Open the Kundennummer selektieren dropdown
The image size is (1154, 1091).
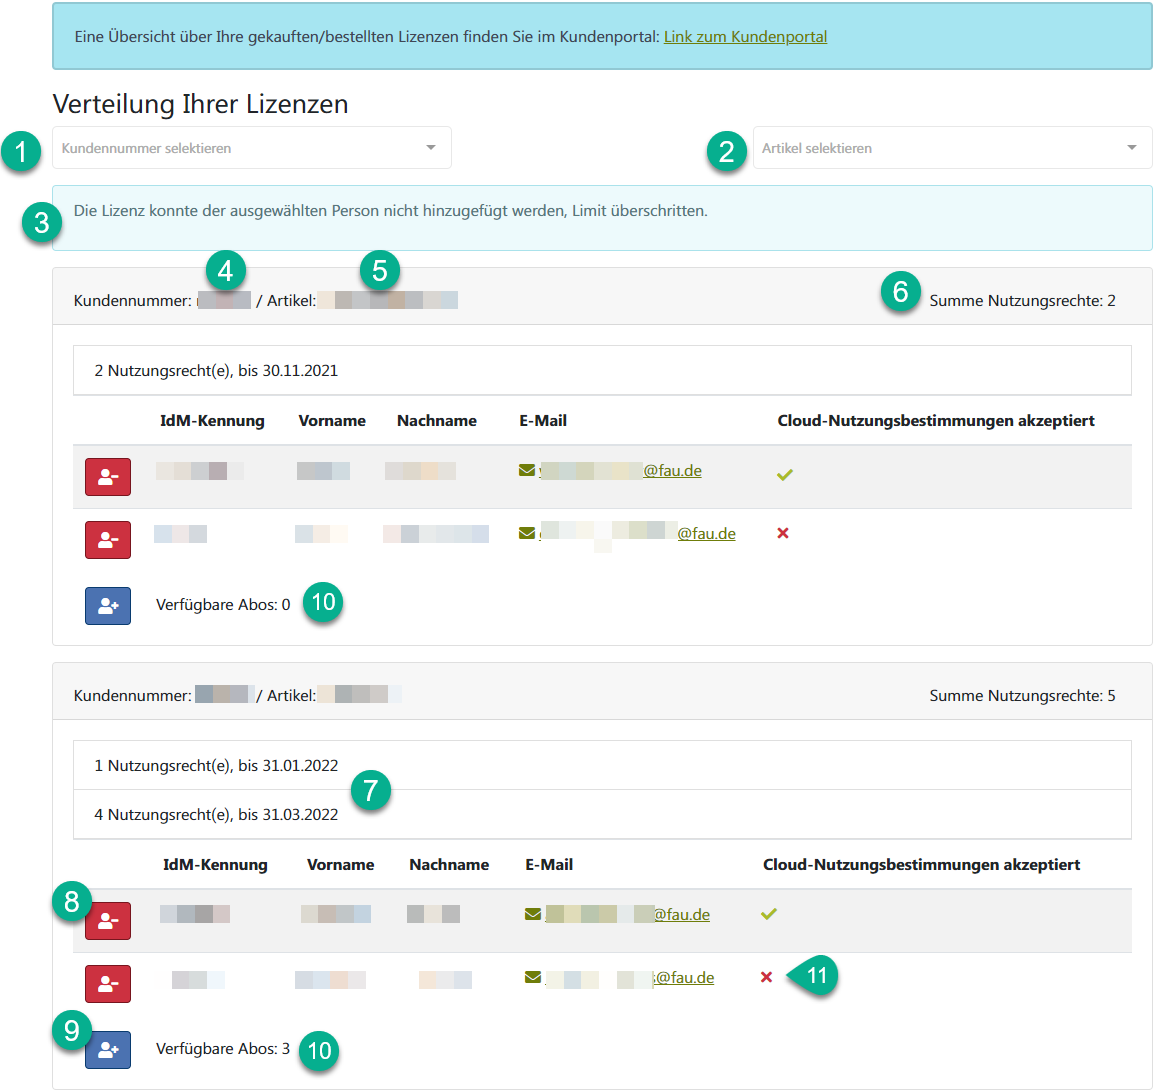(251, 148)
